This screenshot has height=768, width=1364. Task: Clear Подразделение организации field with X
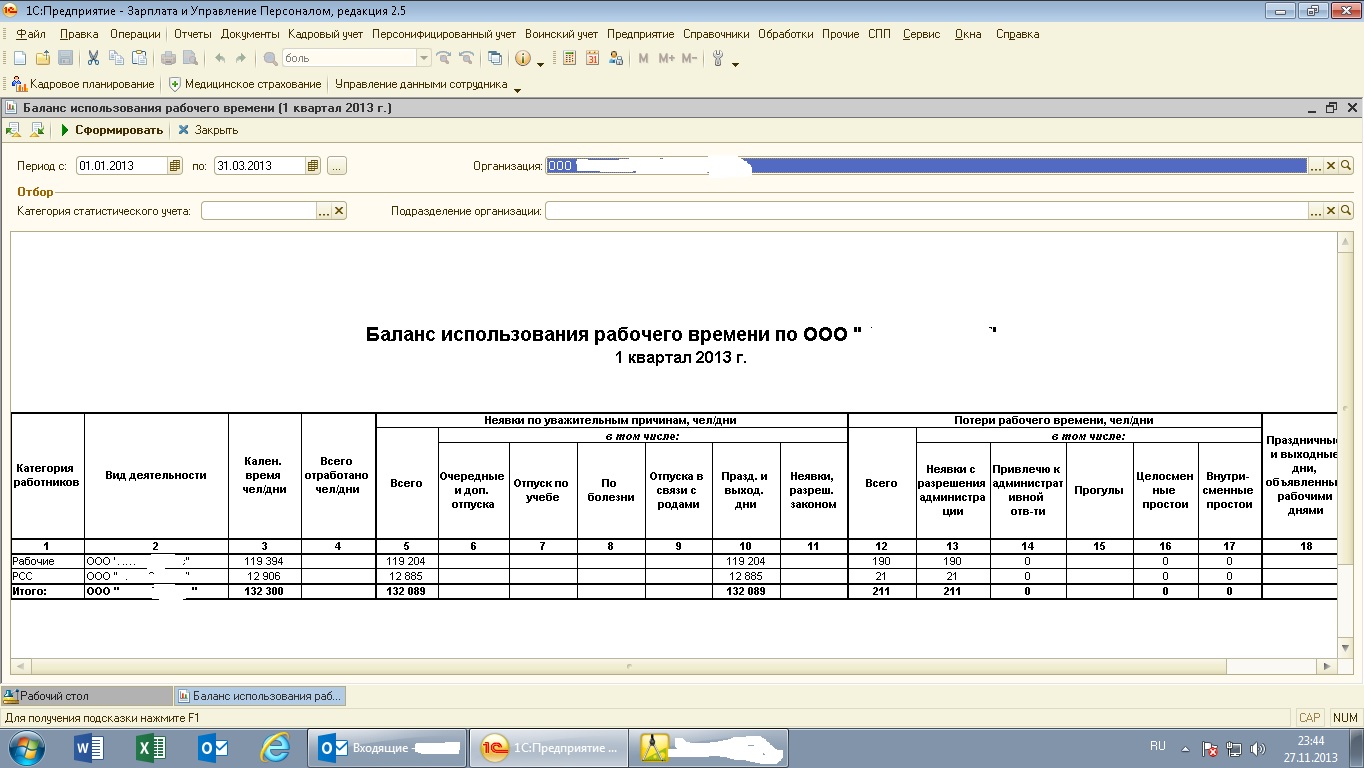(1331, 211)
